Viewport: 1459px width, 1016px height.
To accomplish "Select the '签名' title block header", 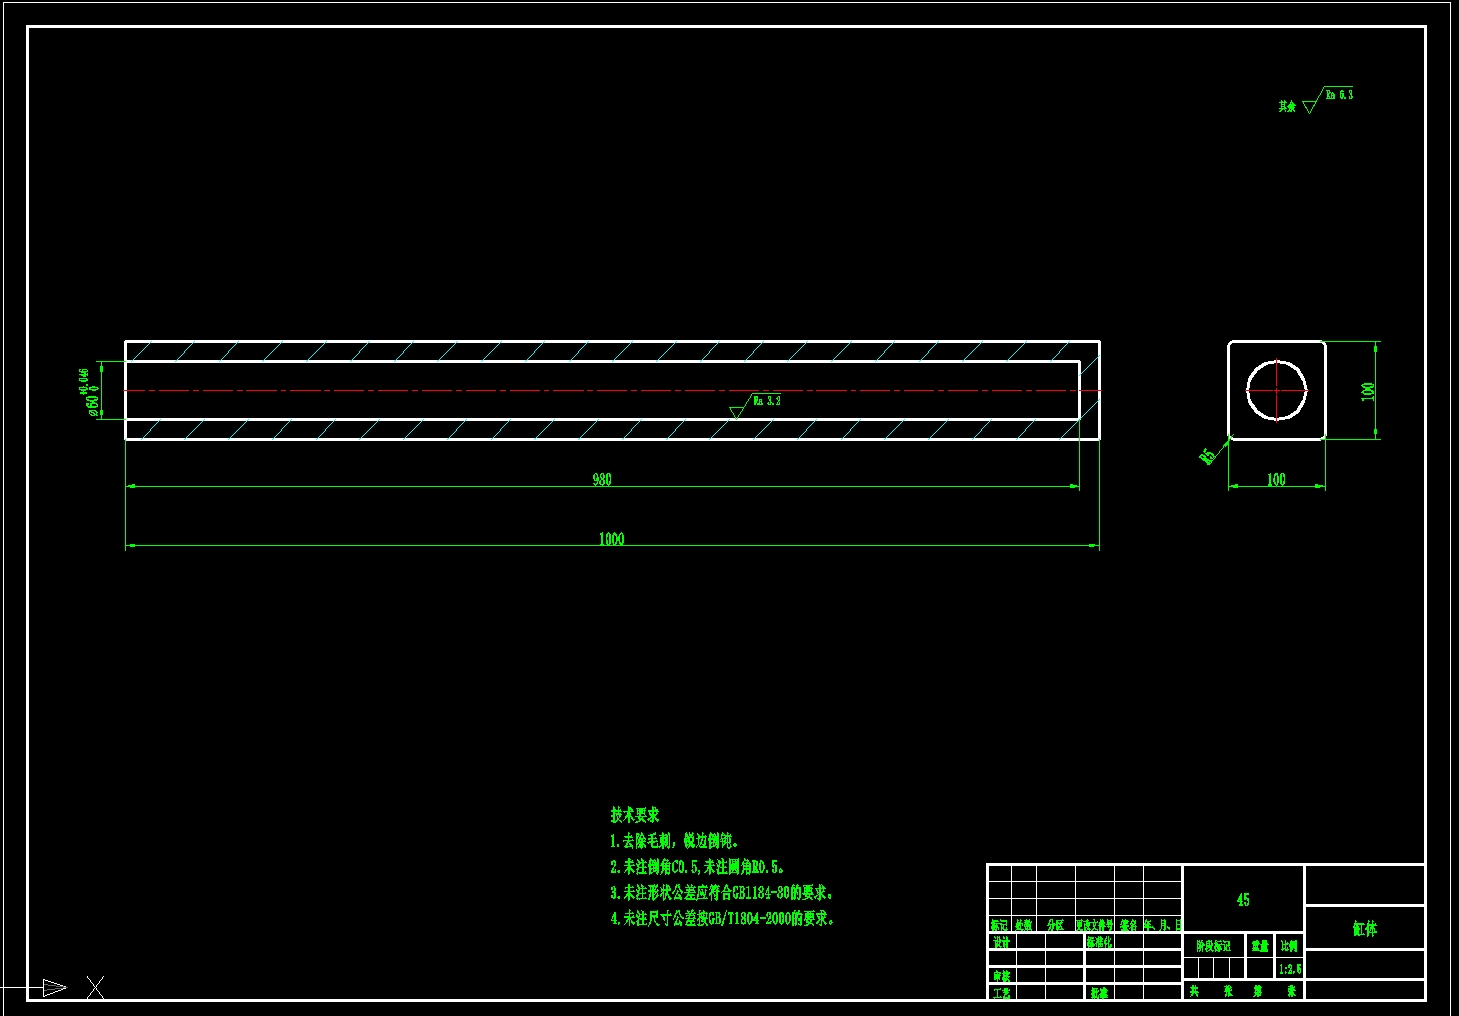I will coord(1128,925).
